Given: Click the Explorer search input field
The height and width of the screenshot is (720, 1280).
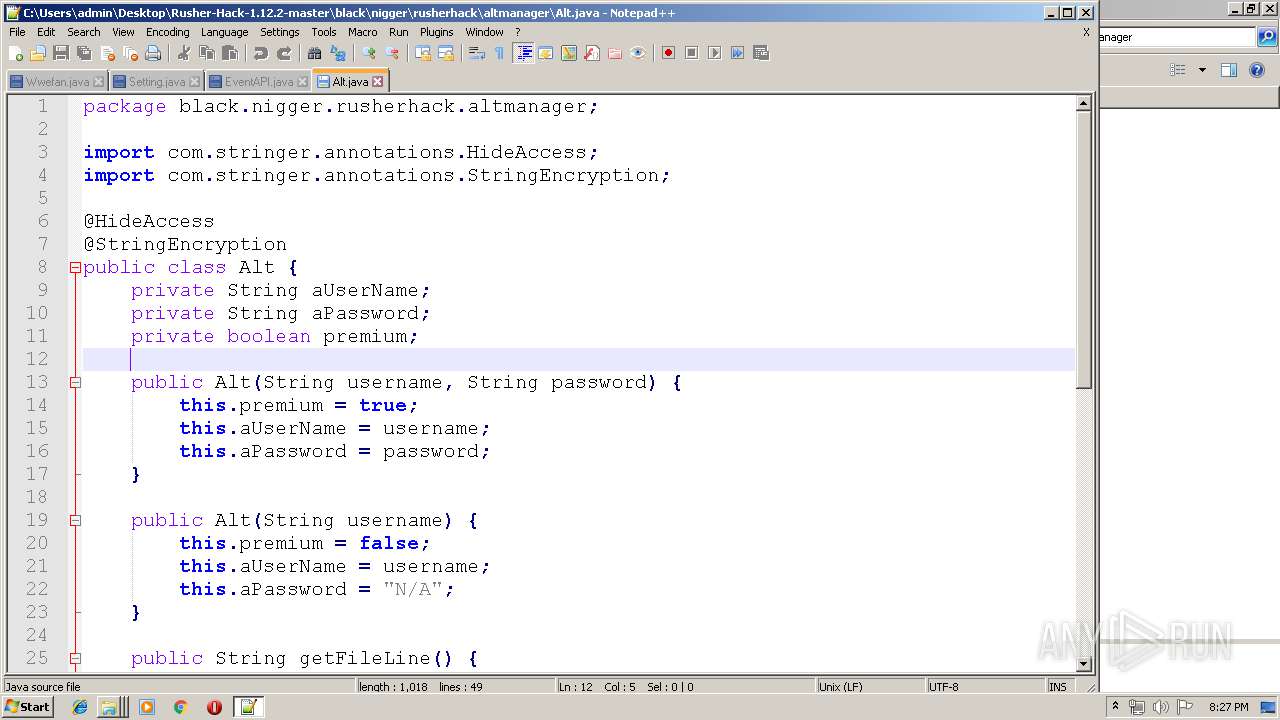Looking at the screenshot, I should pyautogui.click(x=1177, y=37).
